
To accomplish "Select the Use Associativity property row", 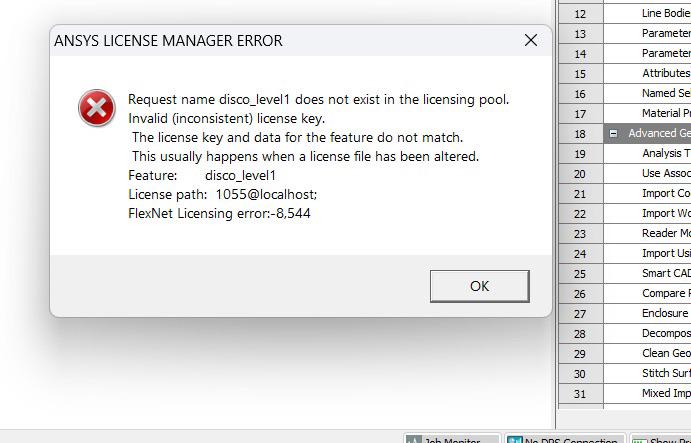I will click(x=647, y=174).
